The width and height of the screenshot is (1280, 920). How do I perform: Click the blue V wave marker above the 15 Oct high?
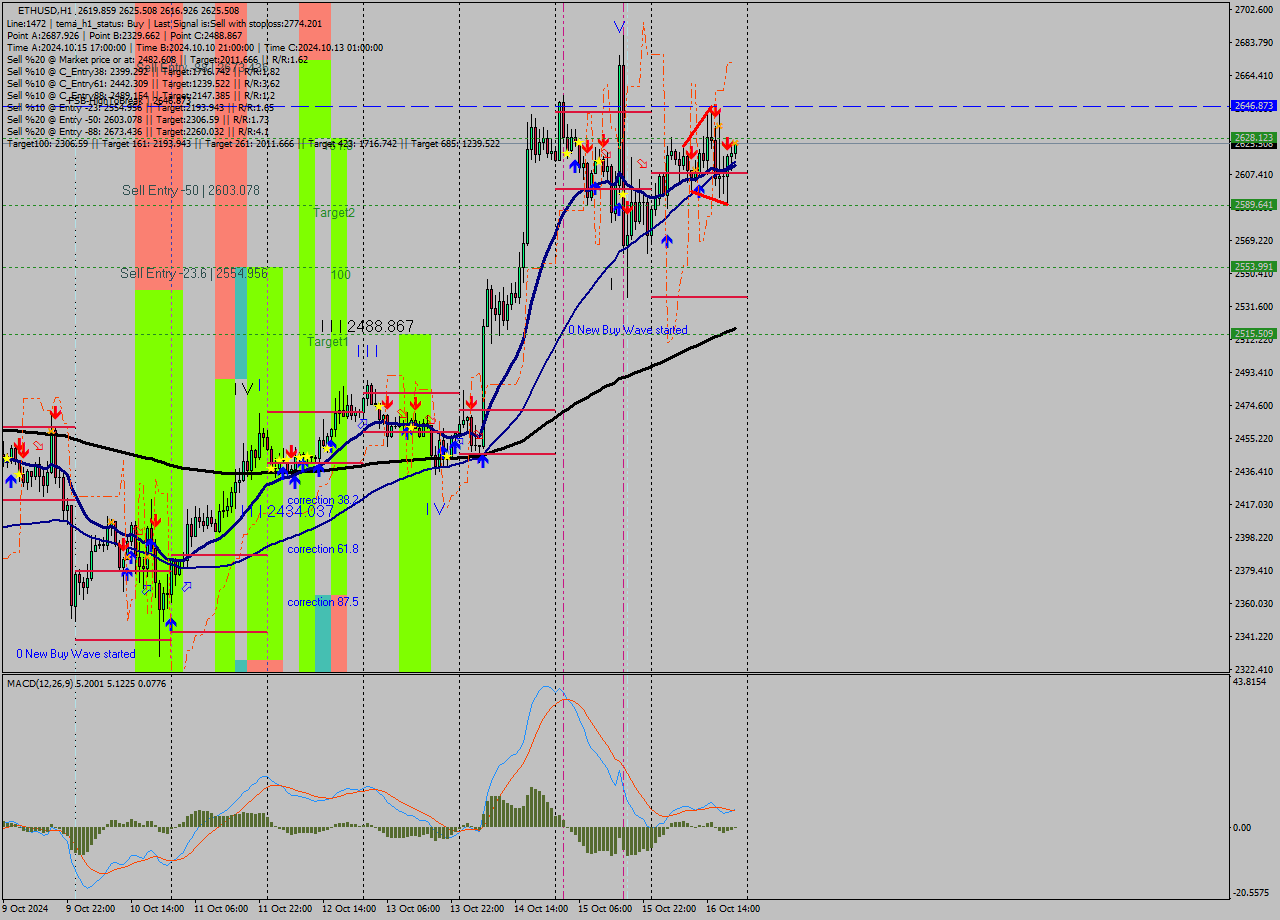click(x=620, y=27)
